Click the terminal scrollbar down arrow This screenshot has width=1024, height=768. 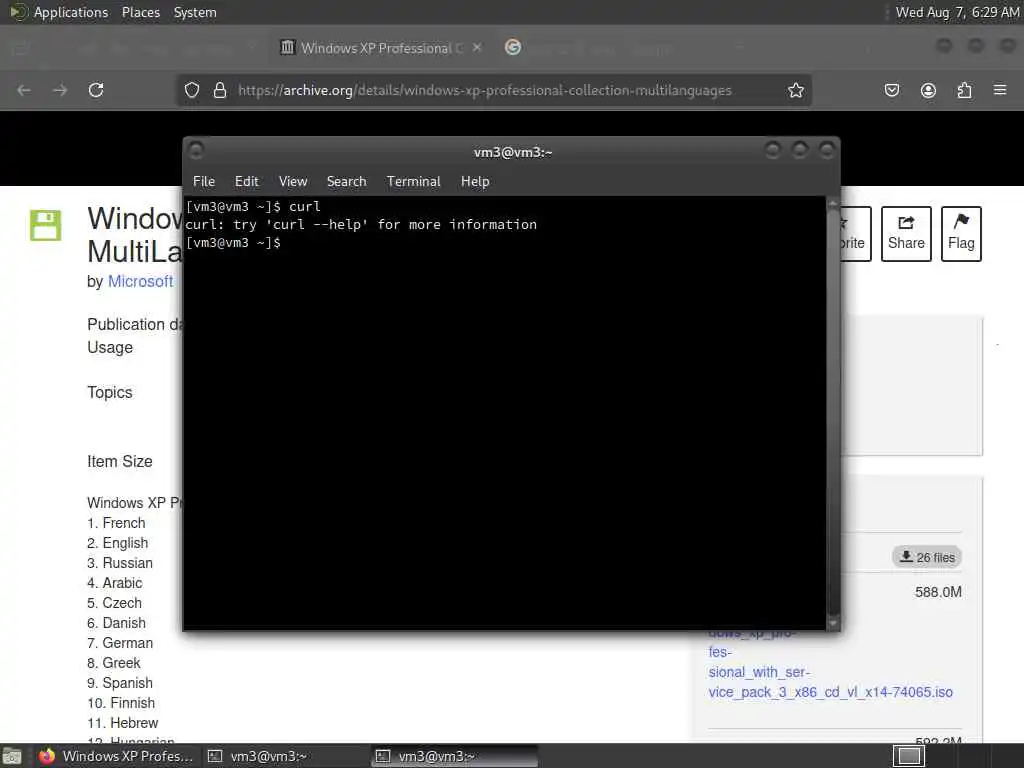tap(833, 624)
